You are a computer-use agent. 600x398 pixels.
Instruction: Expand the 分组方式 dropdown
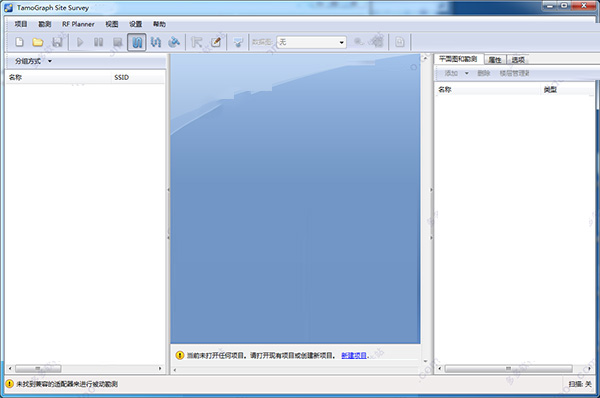pyautogui.click(x=33, y=61)
